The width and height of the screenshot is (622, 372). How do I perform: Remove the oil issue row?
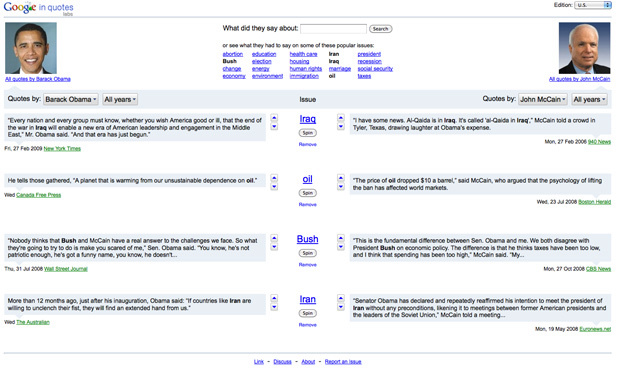[x=307, y=205]
